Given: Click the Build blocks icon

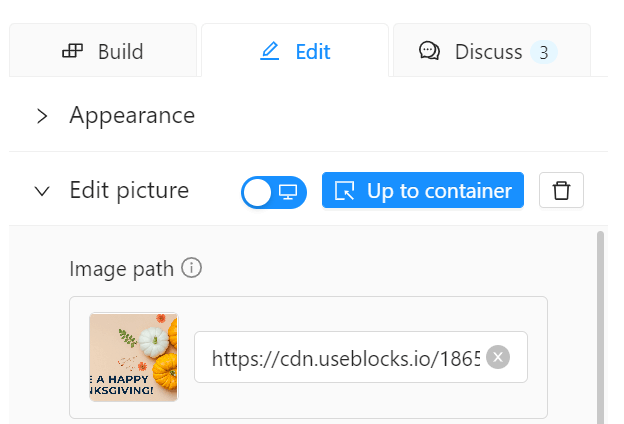Looking at the screenshot, I should pos(72,51).
